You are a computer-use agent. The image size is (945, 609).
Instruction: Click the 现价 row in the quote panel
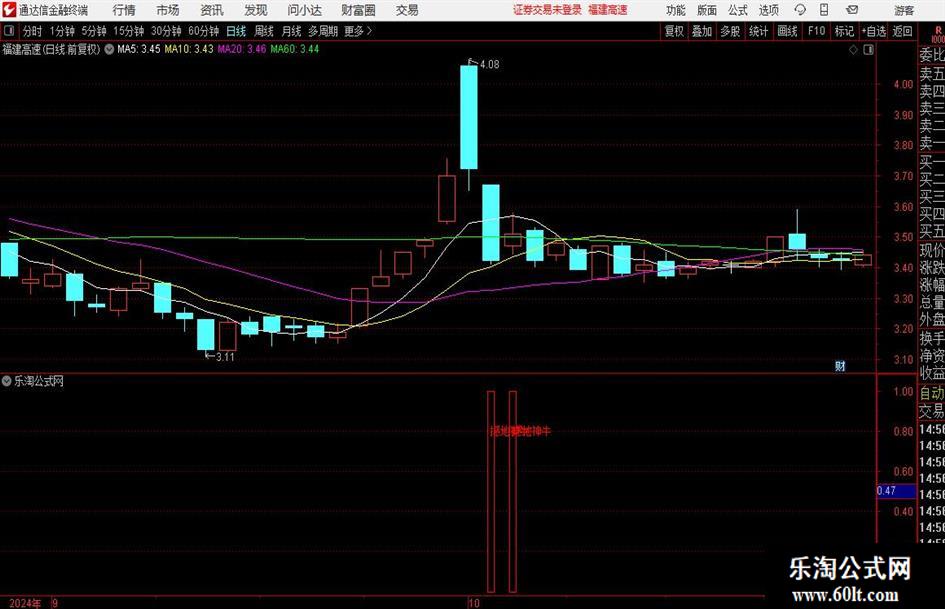(x=932, y=250)
